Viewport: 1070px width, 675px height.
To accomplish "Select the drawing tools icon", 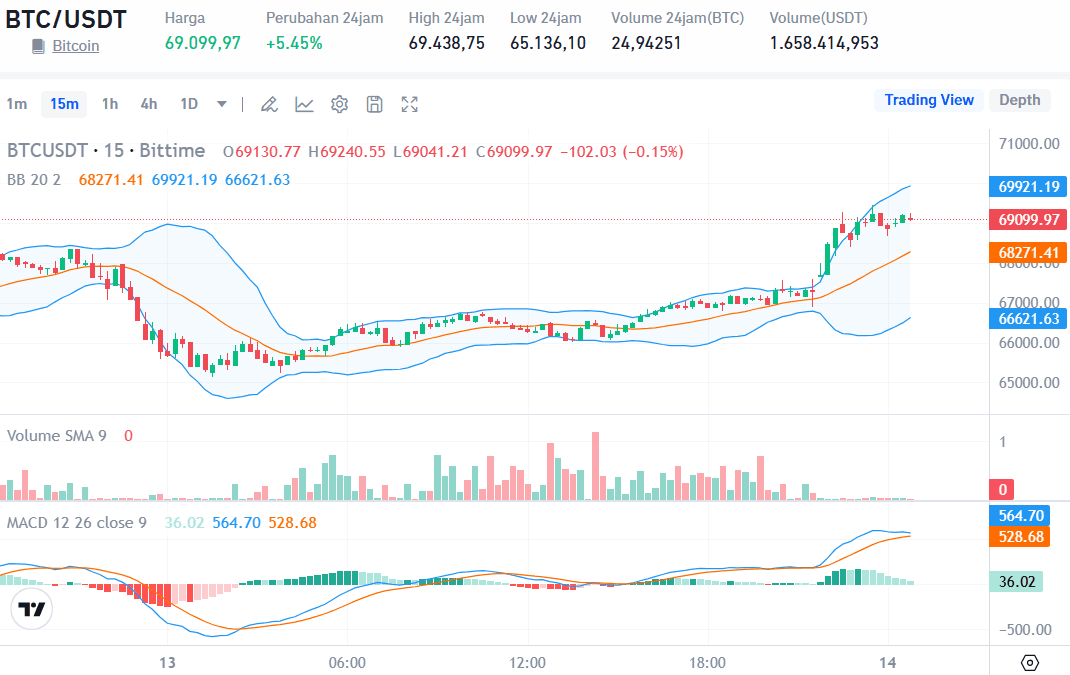I will coord(268,103).
